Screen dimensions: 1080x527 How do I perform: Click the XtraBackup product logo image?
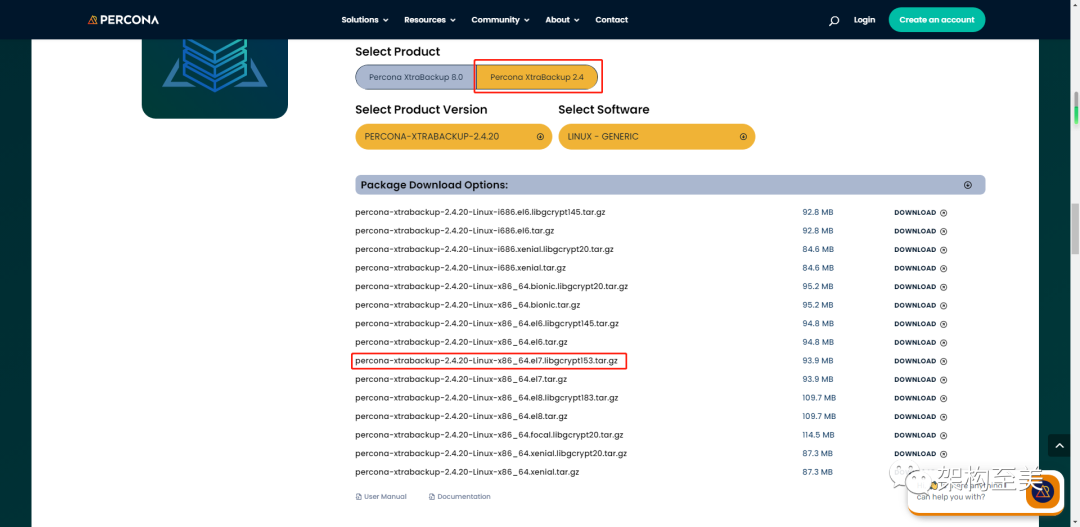click(x=215, y=79)
